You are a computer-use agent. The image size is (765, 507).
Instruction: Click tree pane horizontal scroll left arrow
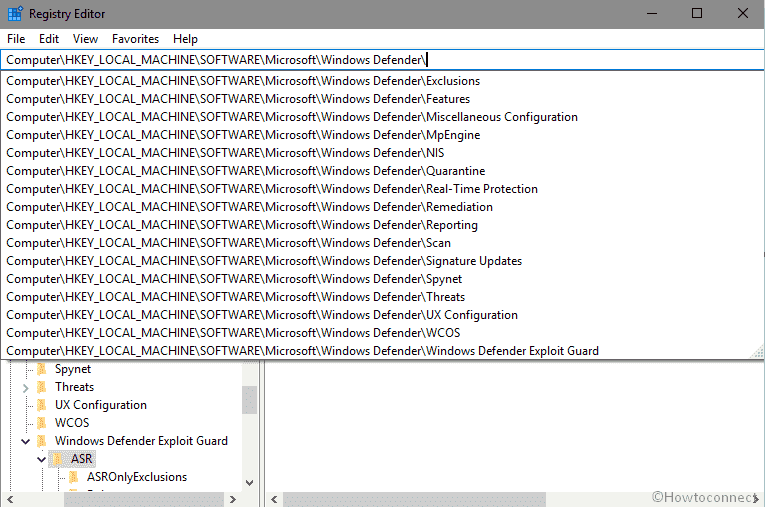(10, 500)
